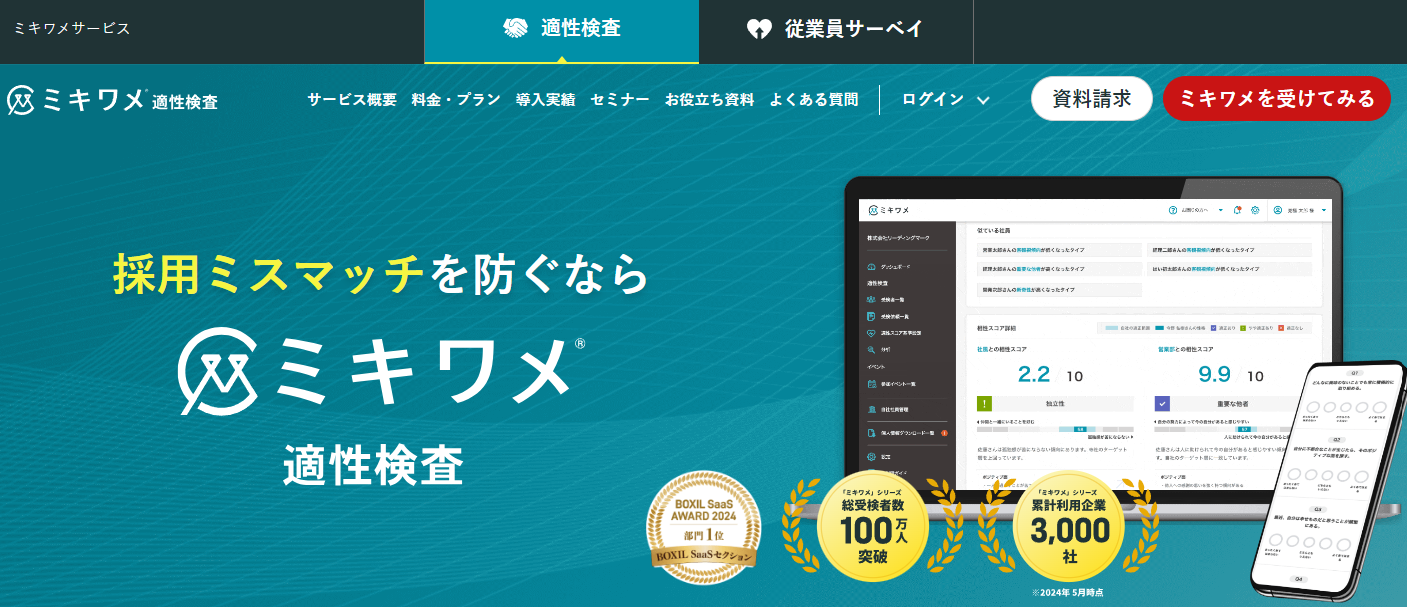
Task: Click the handshake icon on 適性検査 tab
Action: point(515,29)
